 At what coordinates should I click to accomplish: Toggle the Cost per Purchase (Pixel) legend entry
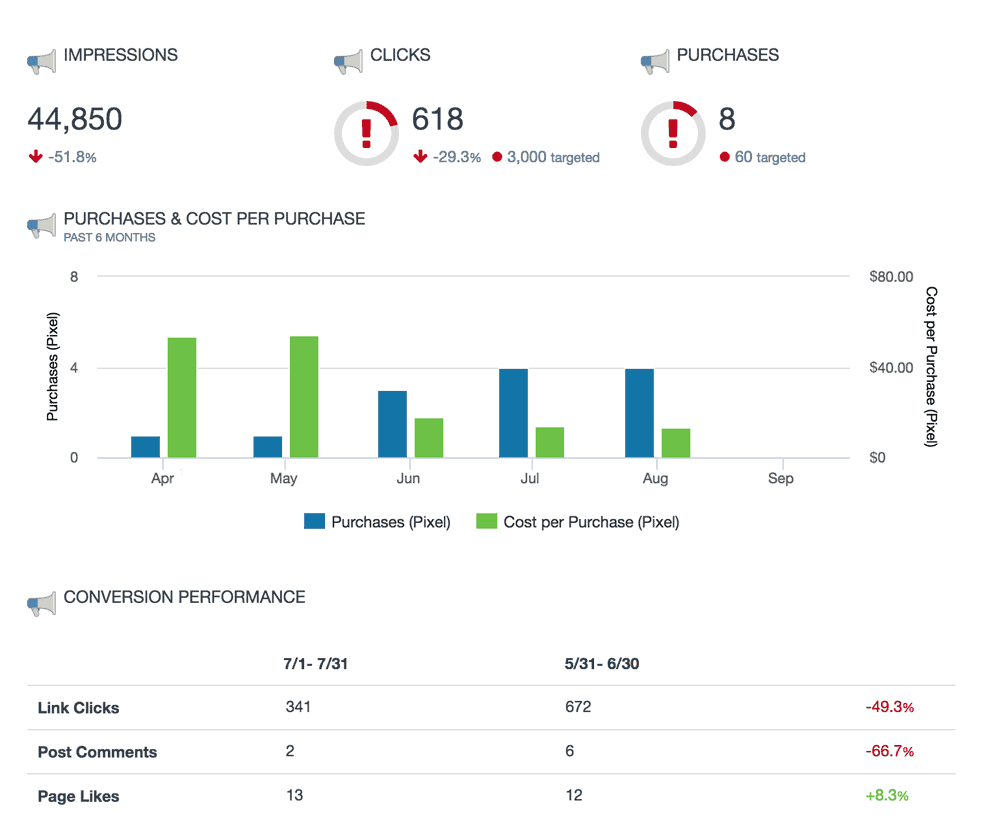[x=577, y=522]
